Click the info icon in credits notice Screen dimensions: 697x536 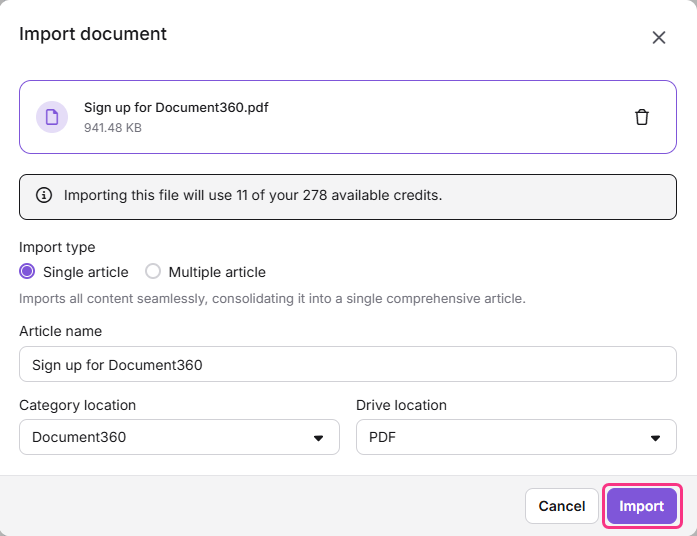coord(44,195)
